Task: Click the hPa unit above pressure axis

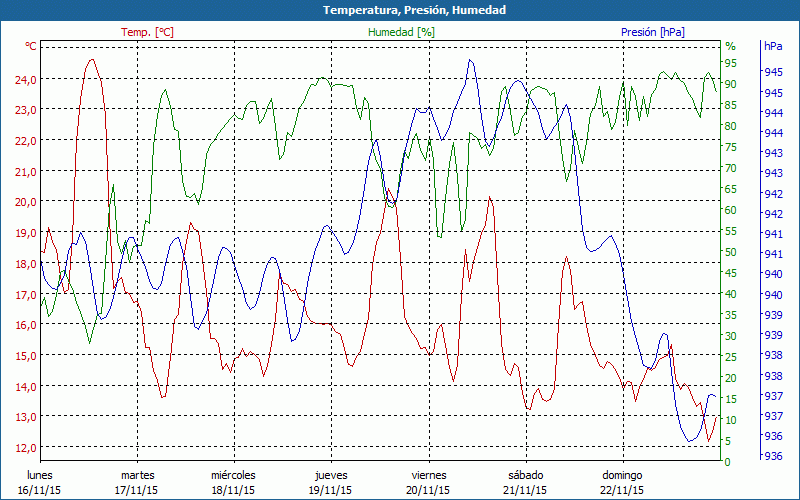Action: 773,46
